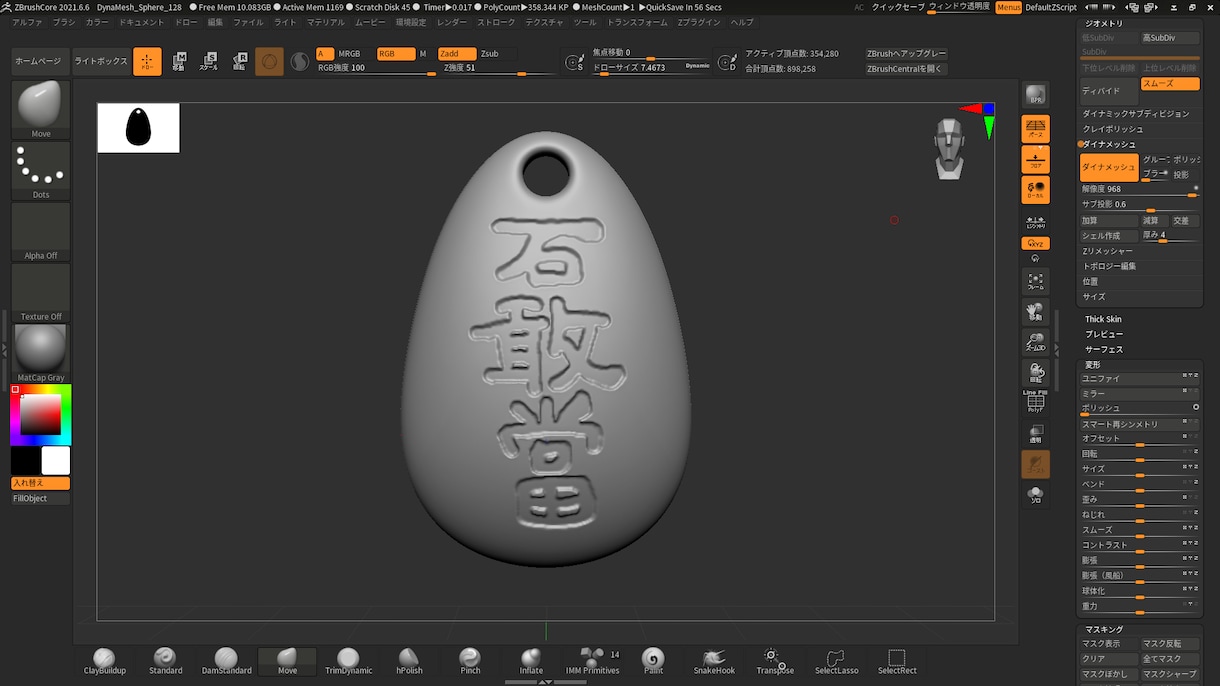Click the ホームページ button
This screenshot has height=686, width=1220.
point(39,62)
